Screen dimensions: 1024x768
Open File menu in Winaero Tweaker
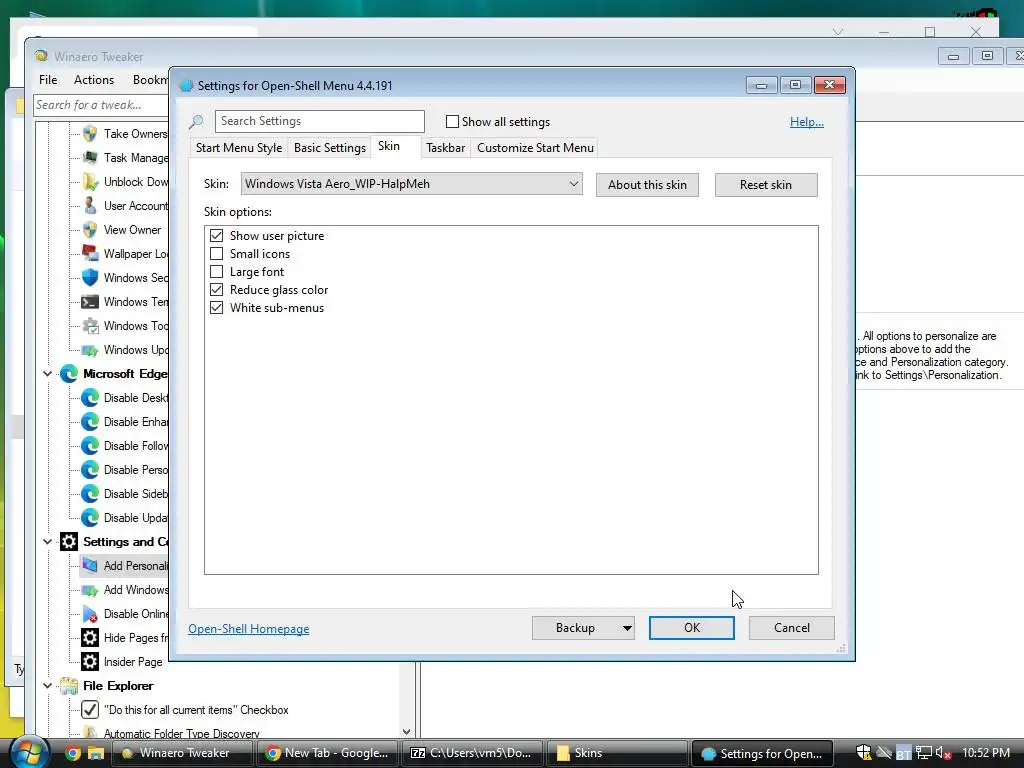tap(48, 80)
